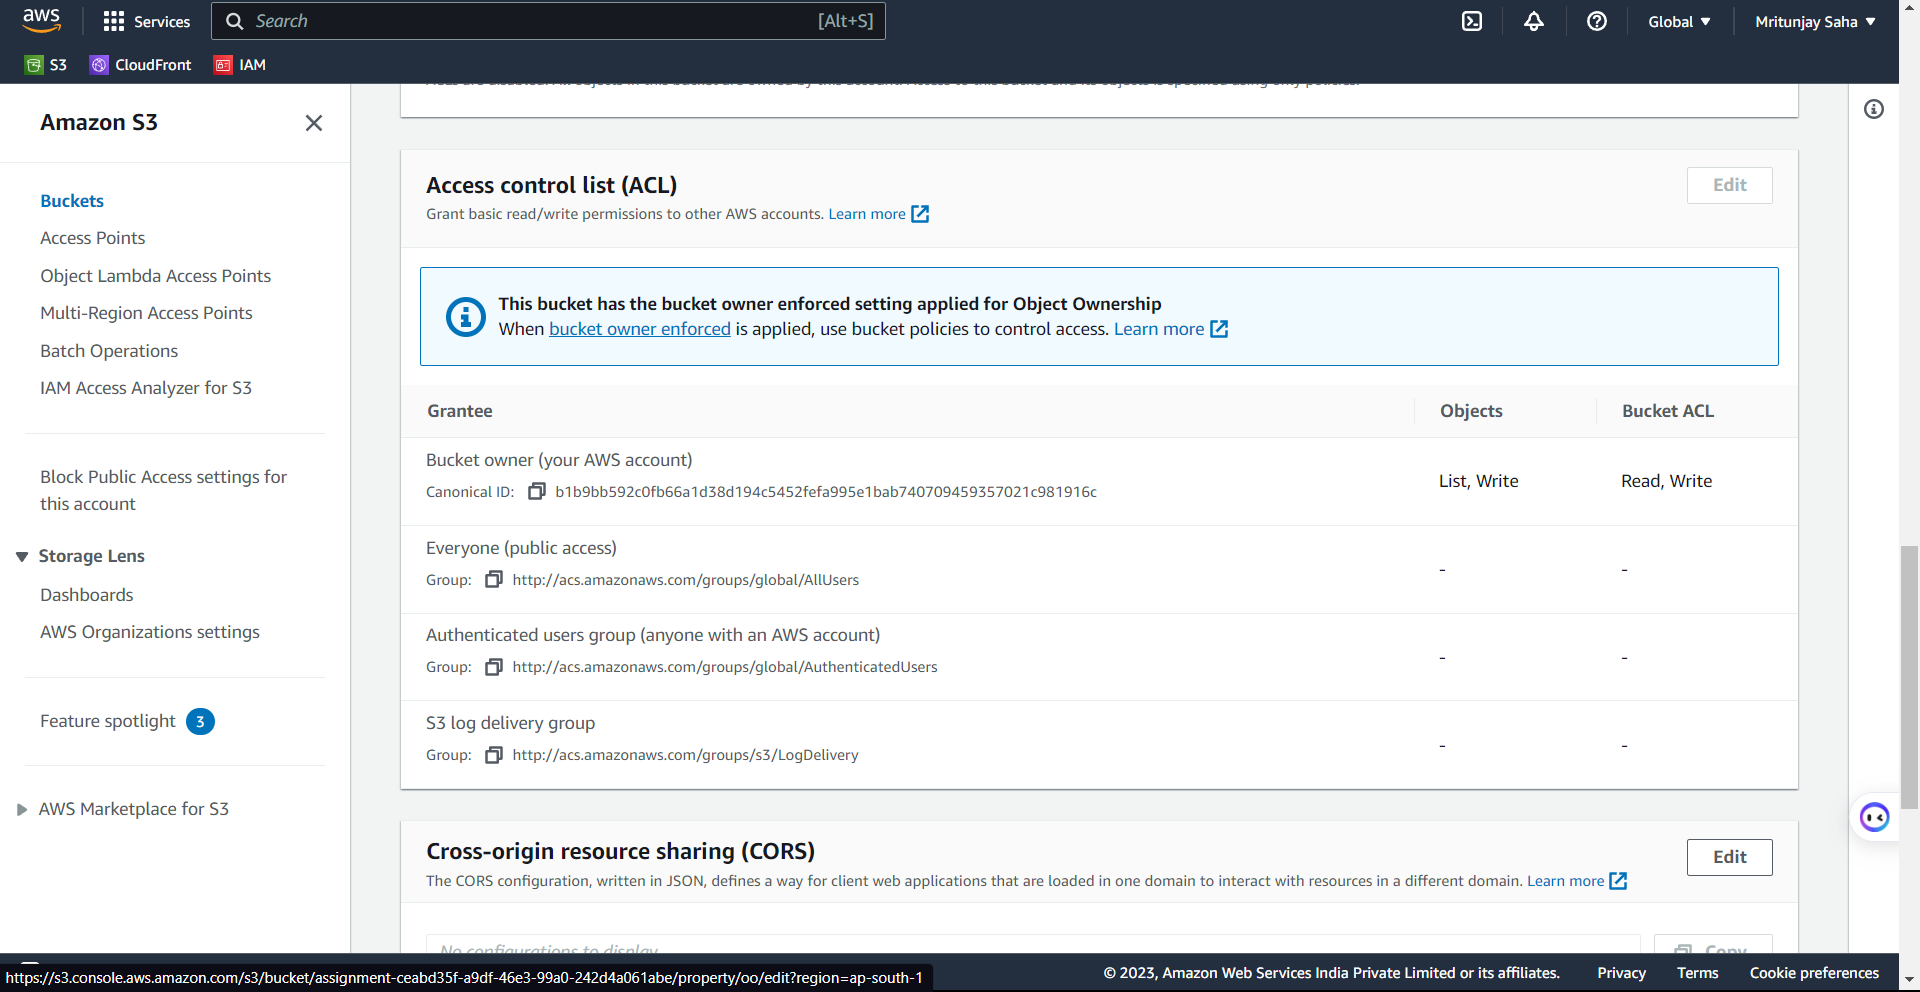Click the page vertical scrollbar
This screenshot has height=992, width=1920.
point(1909,677)
